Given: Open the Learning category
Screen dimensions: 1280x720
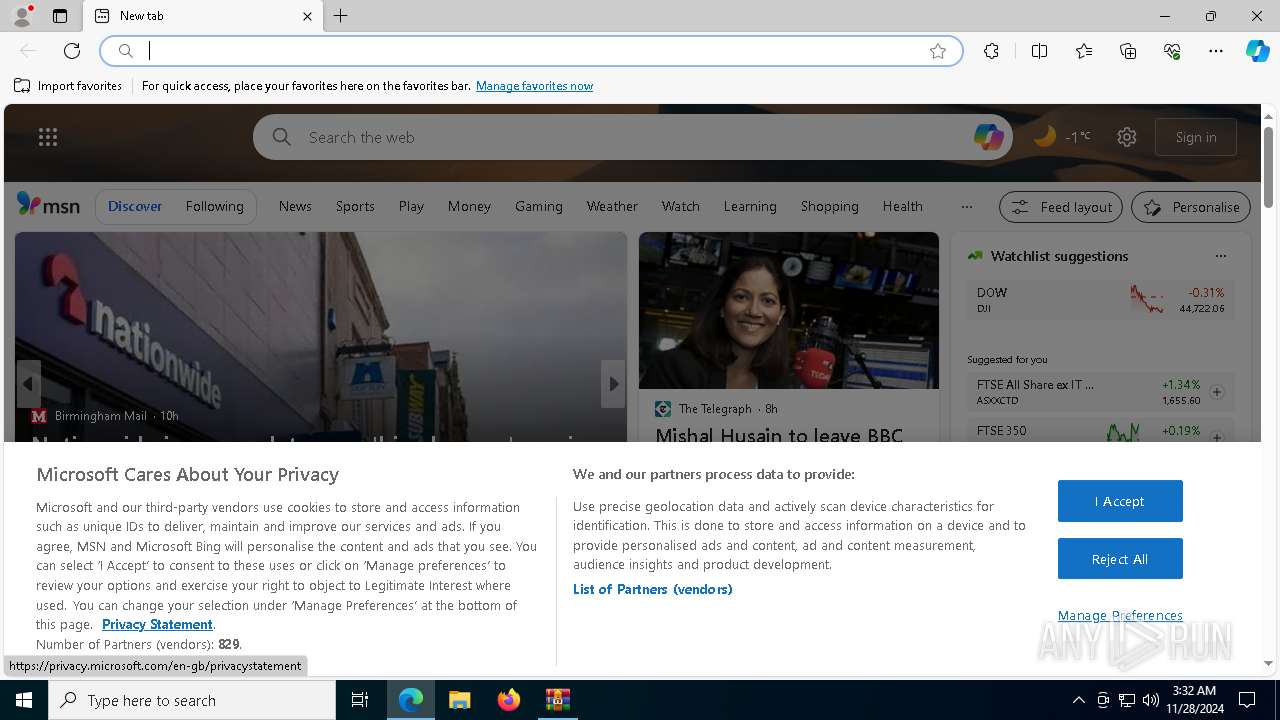Looking at the screenshot, I should 750,206.
